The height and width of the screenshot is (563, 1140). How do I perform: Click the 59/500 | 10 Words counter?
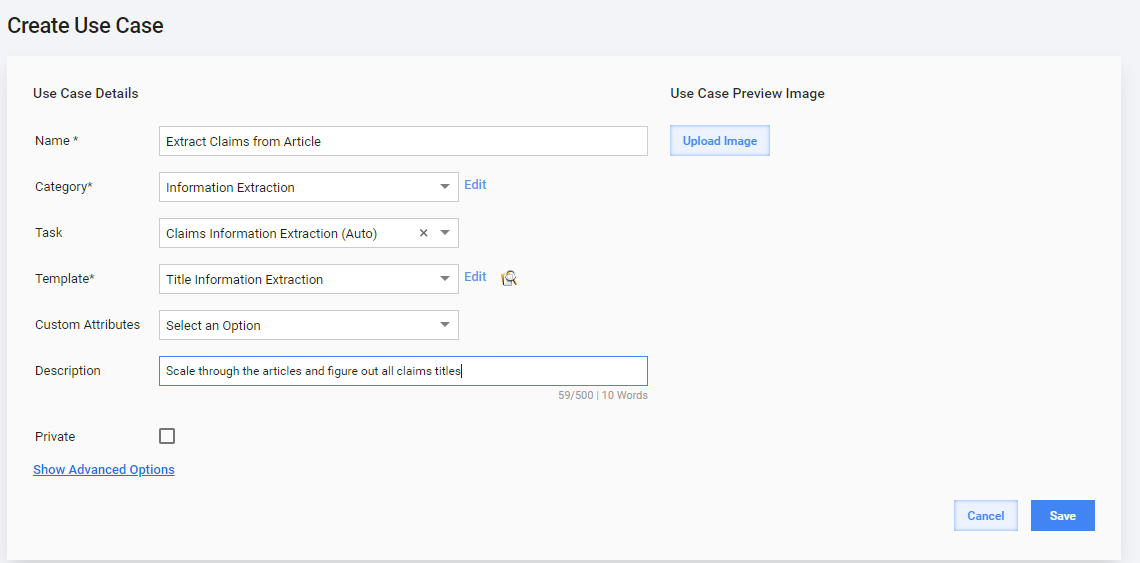[601, 396]
